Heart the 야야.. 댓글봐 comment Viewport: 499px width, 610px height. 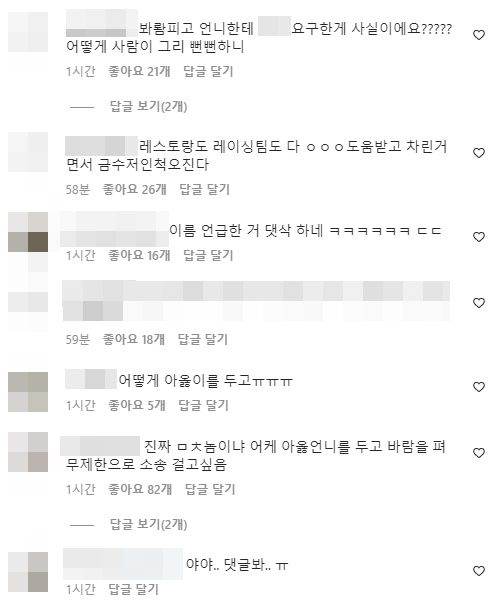point(479,571)
